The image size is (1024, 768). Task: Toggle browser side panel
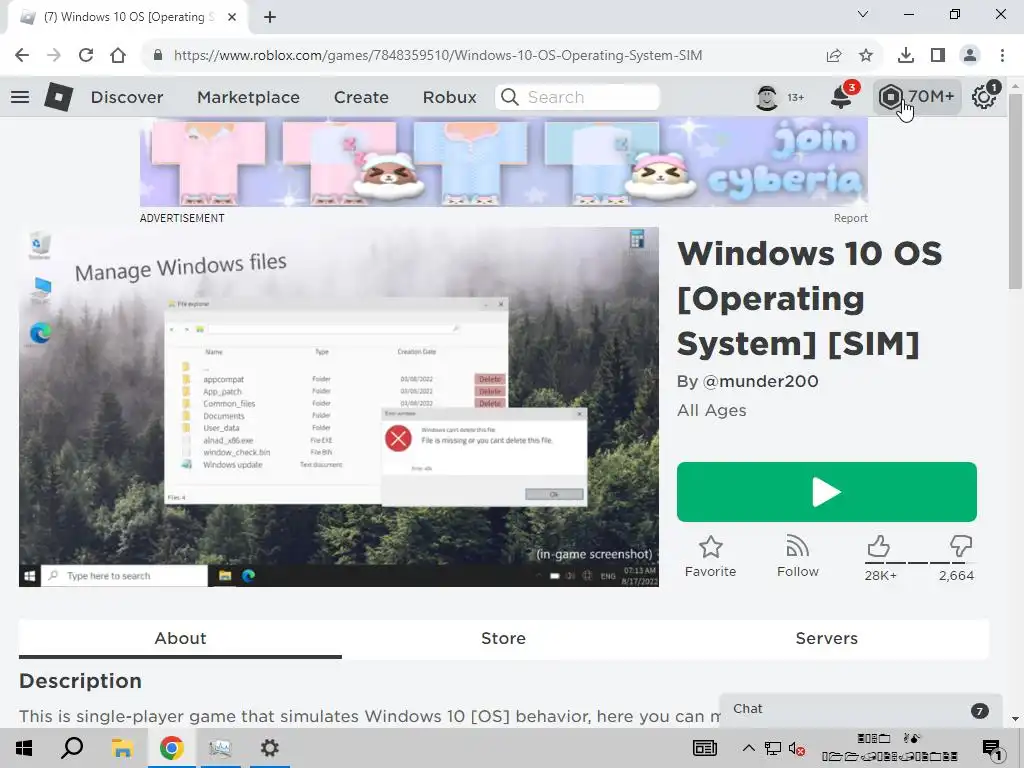pos(938,56)
